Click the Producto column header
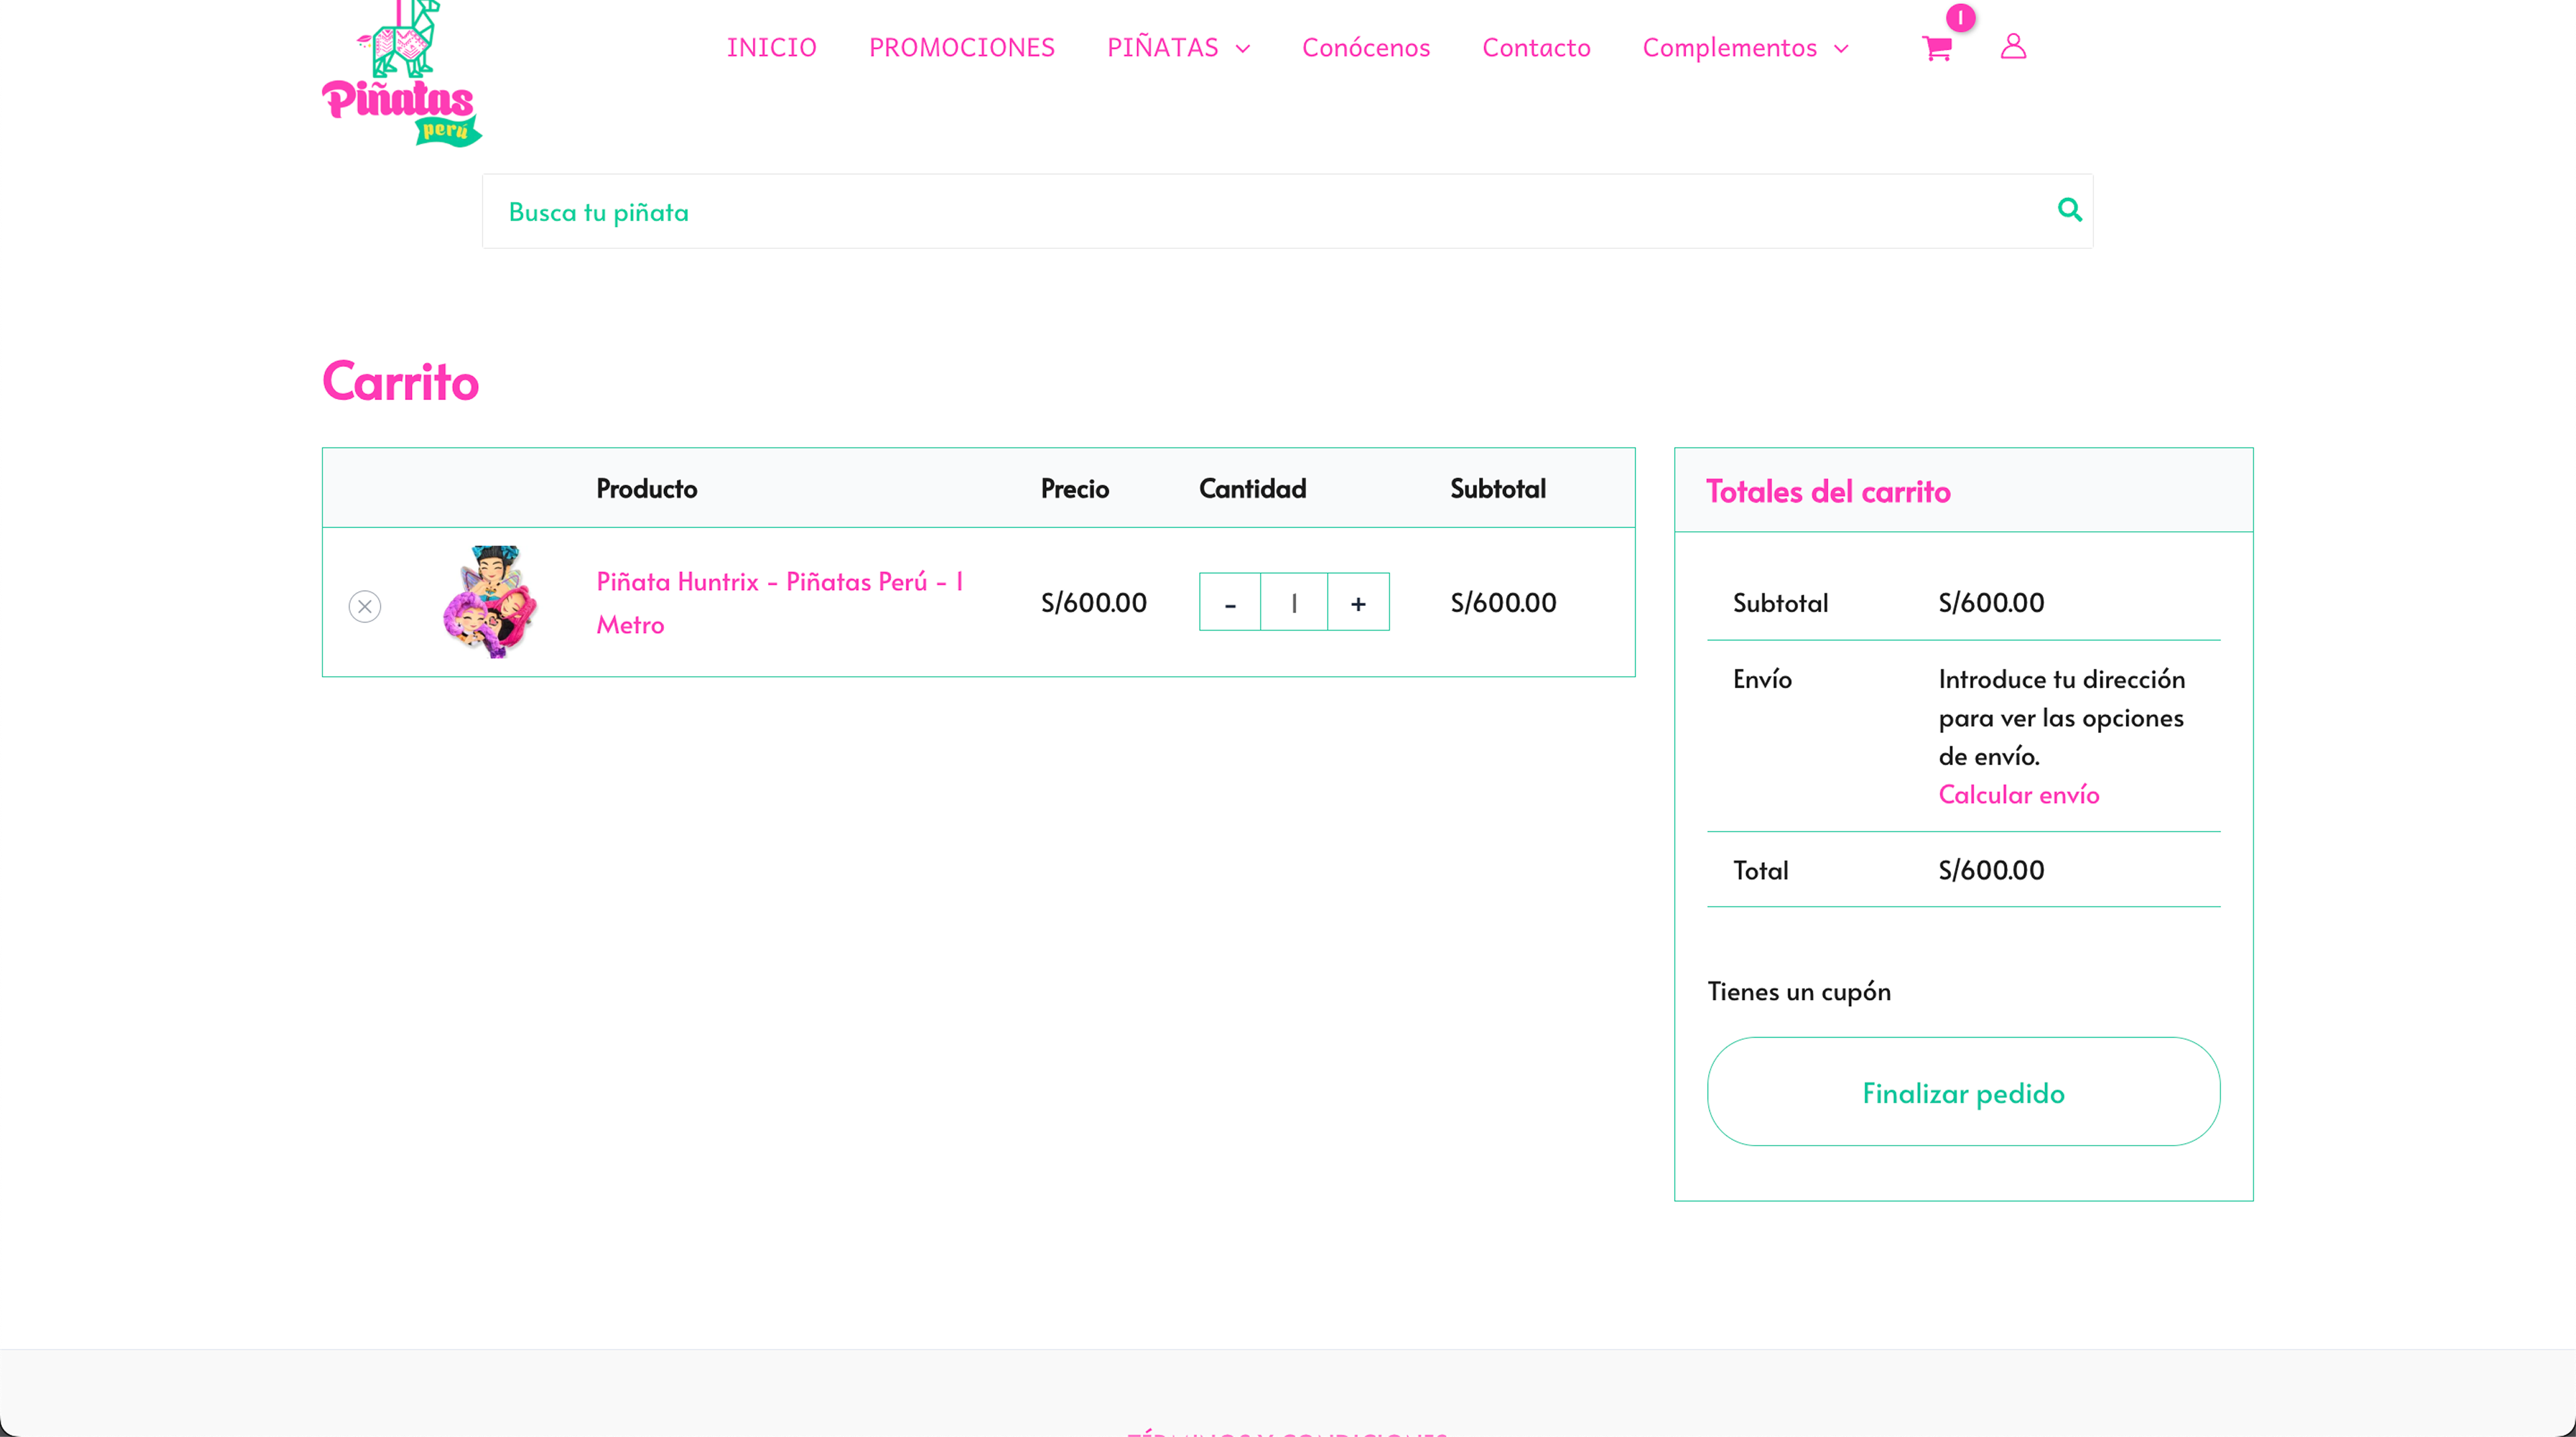Viewport: 2576px width, 1437px height. click(647, 489)
